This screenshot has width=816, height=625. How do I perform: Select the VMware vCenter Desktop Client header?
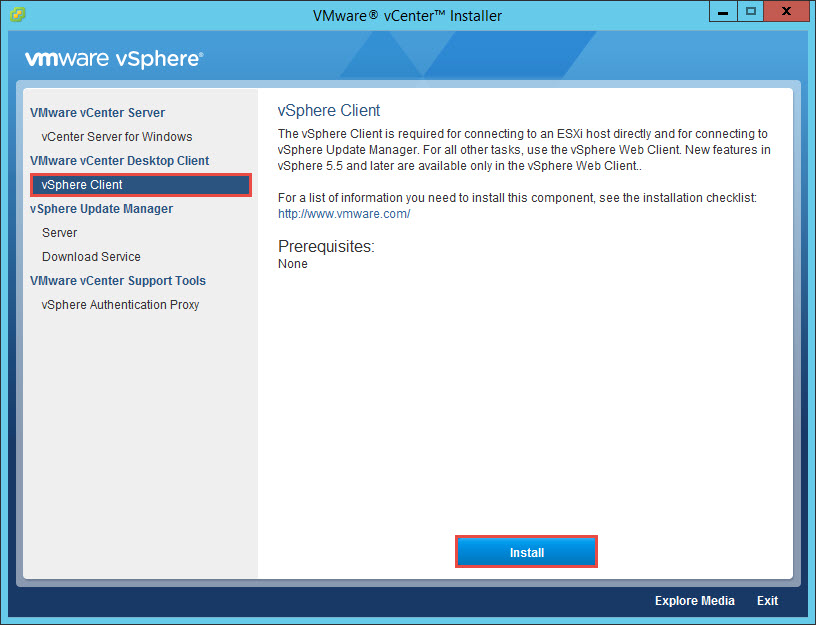[119, 160]
